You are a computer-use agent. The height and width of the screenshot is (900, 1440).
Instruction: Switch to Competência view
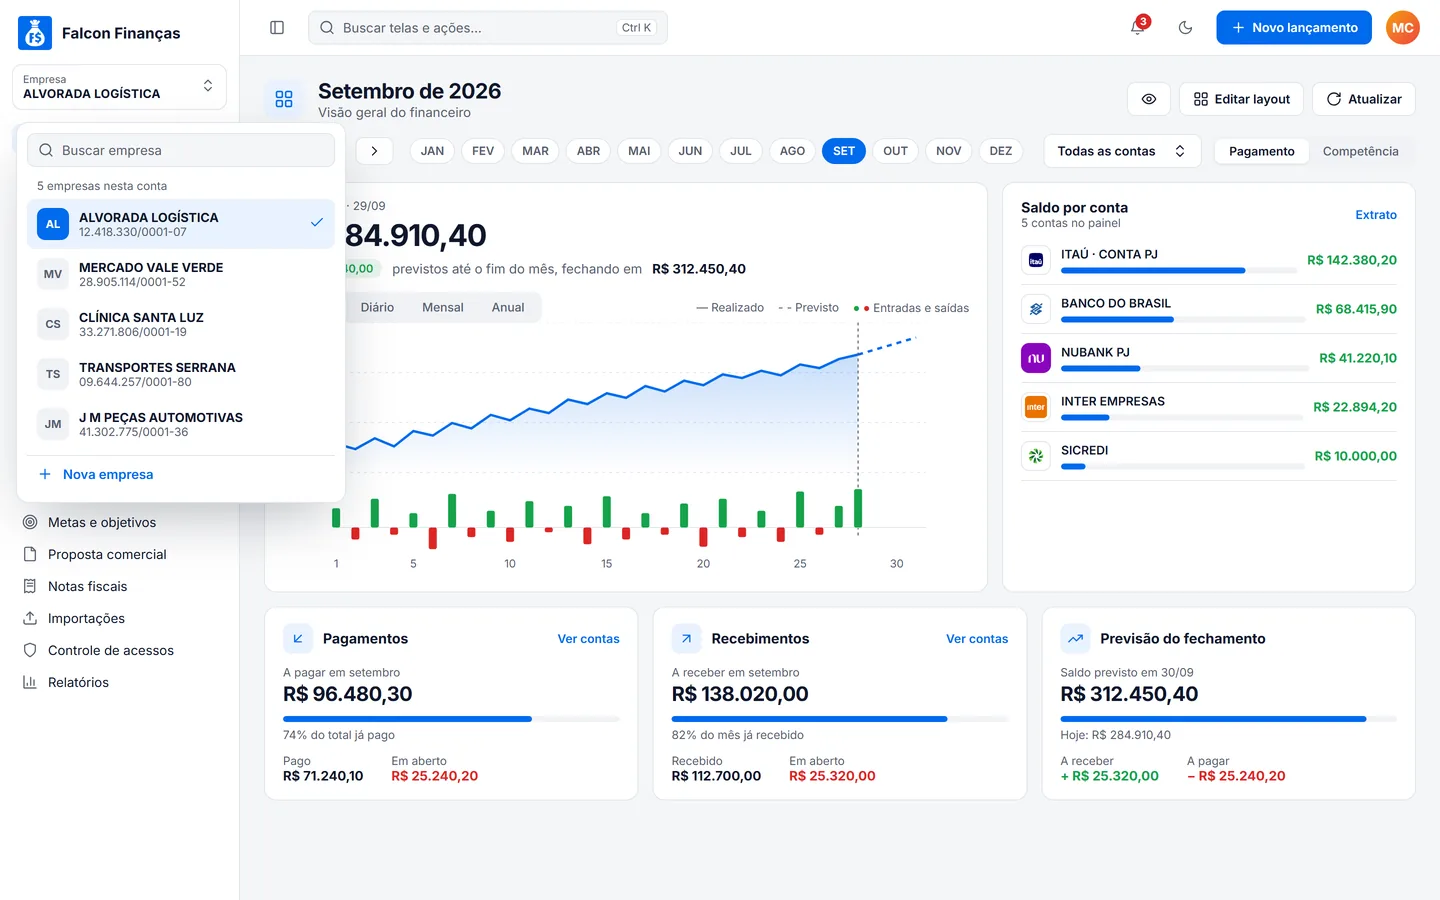[x=1360, y=151]
